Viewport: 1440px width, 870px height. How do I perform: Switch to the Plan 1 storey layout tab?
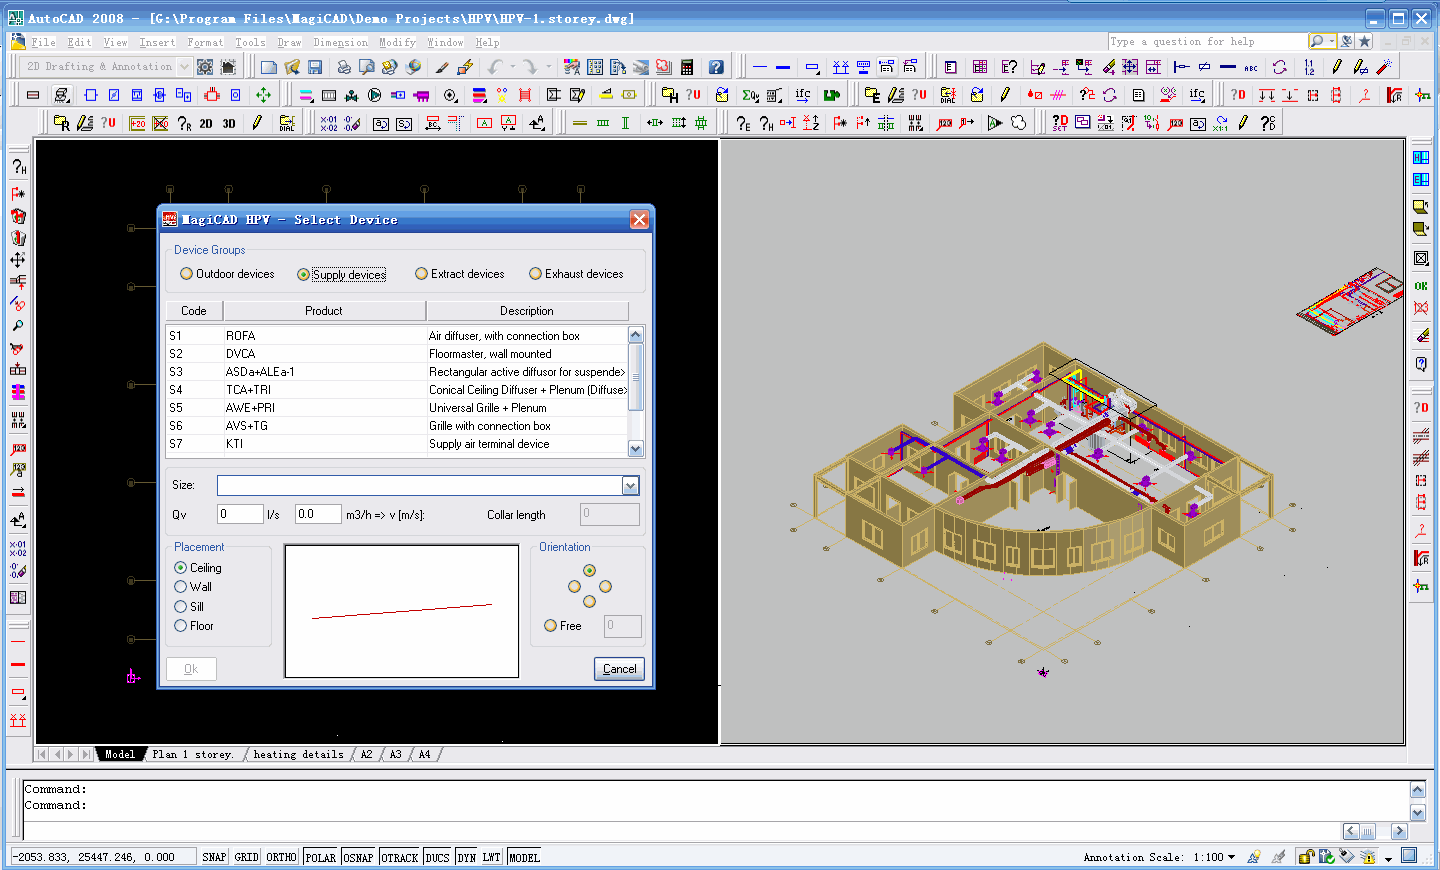(x=193, y=754)
